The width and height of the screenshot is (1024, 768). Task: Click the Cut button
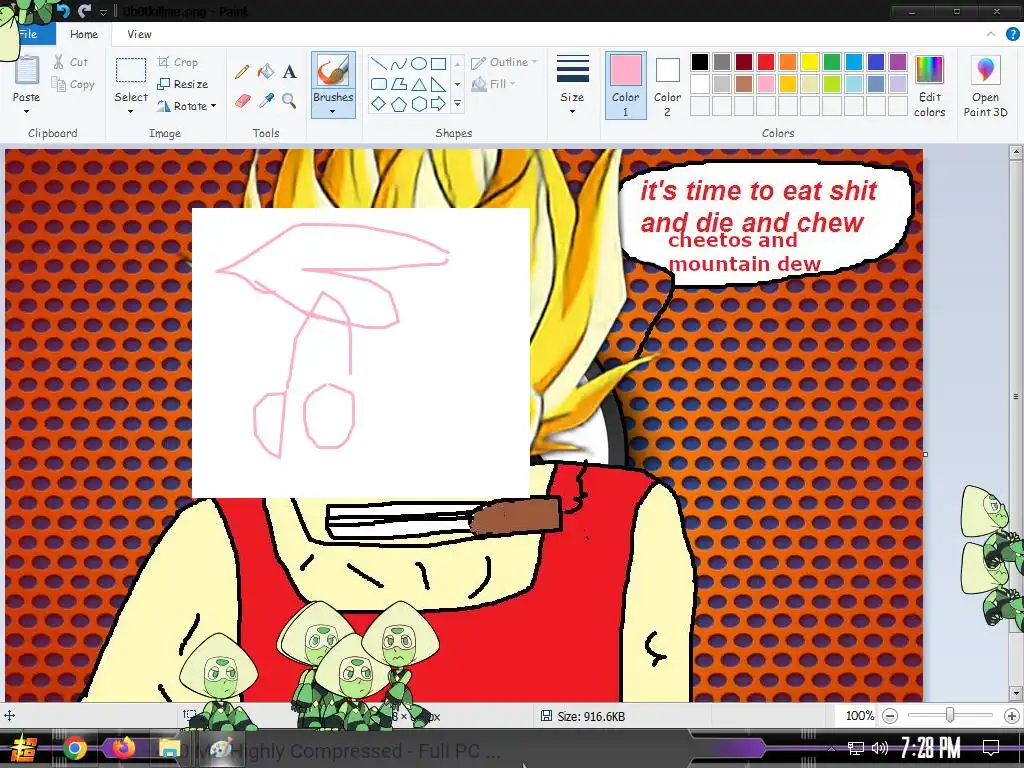pyautogui.click(x=71, y=62)
